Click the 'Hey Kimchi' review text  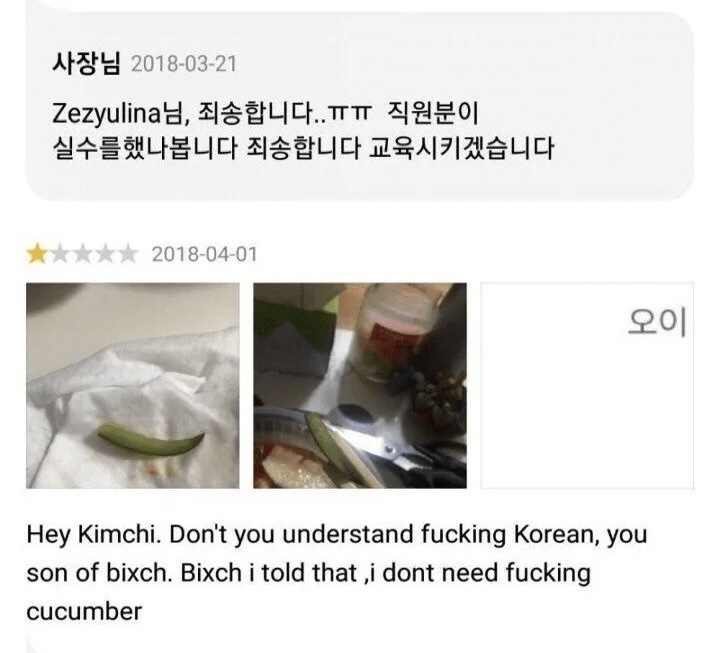click(x=337, y=573)
